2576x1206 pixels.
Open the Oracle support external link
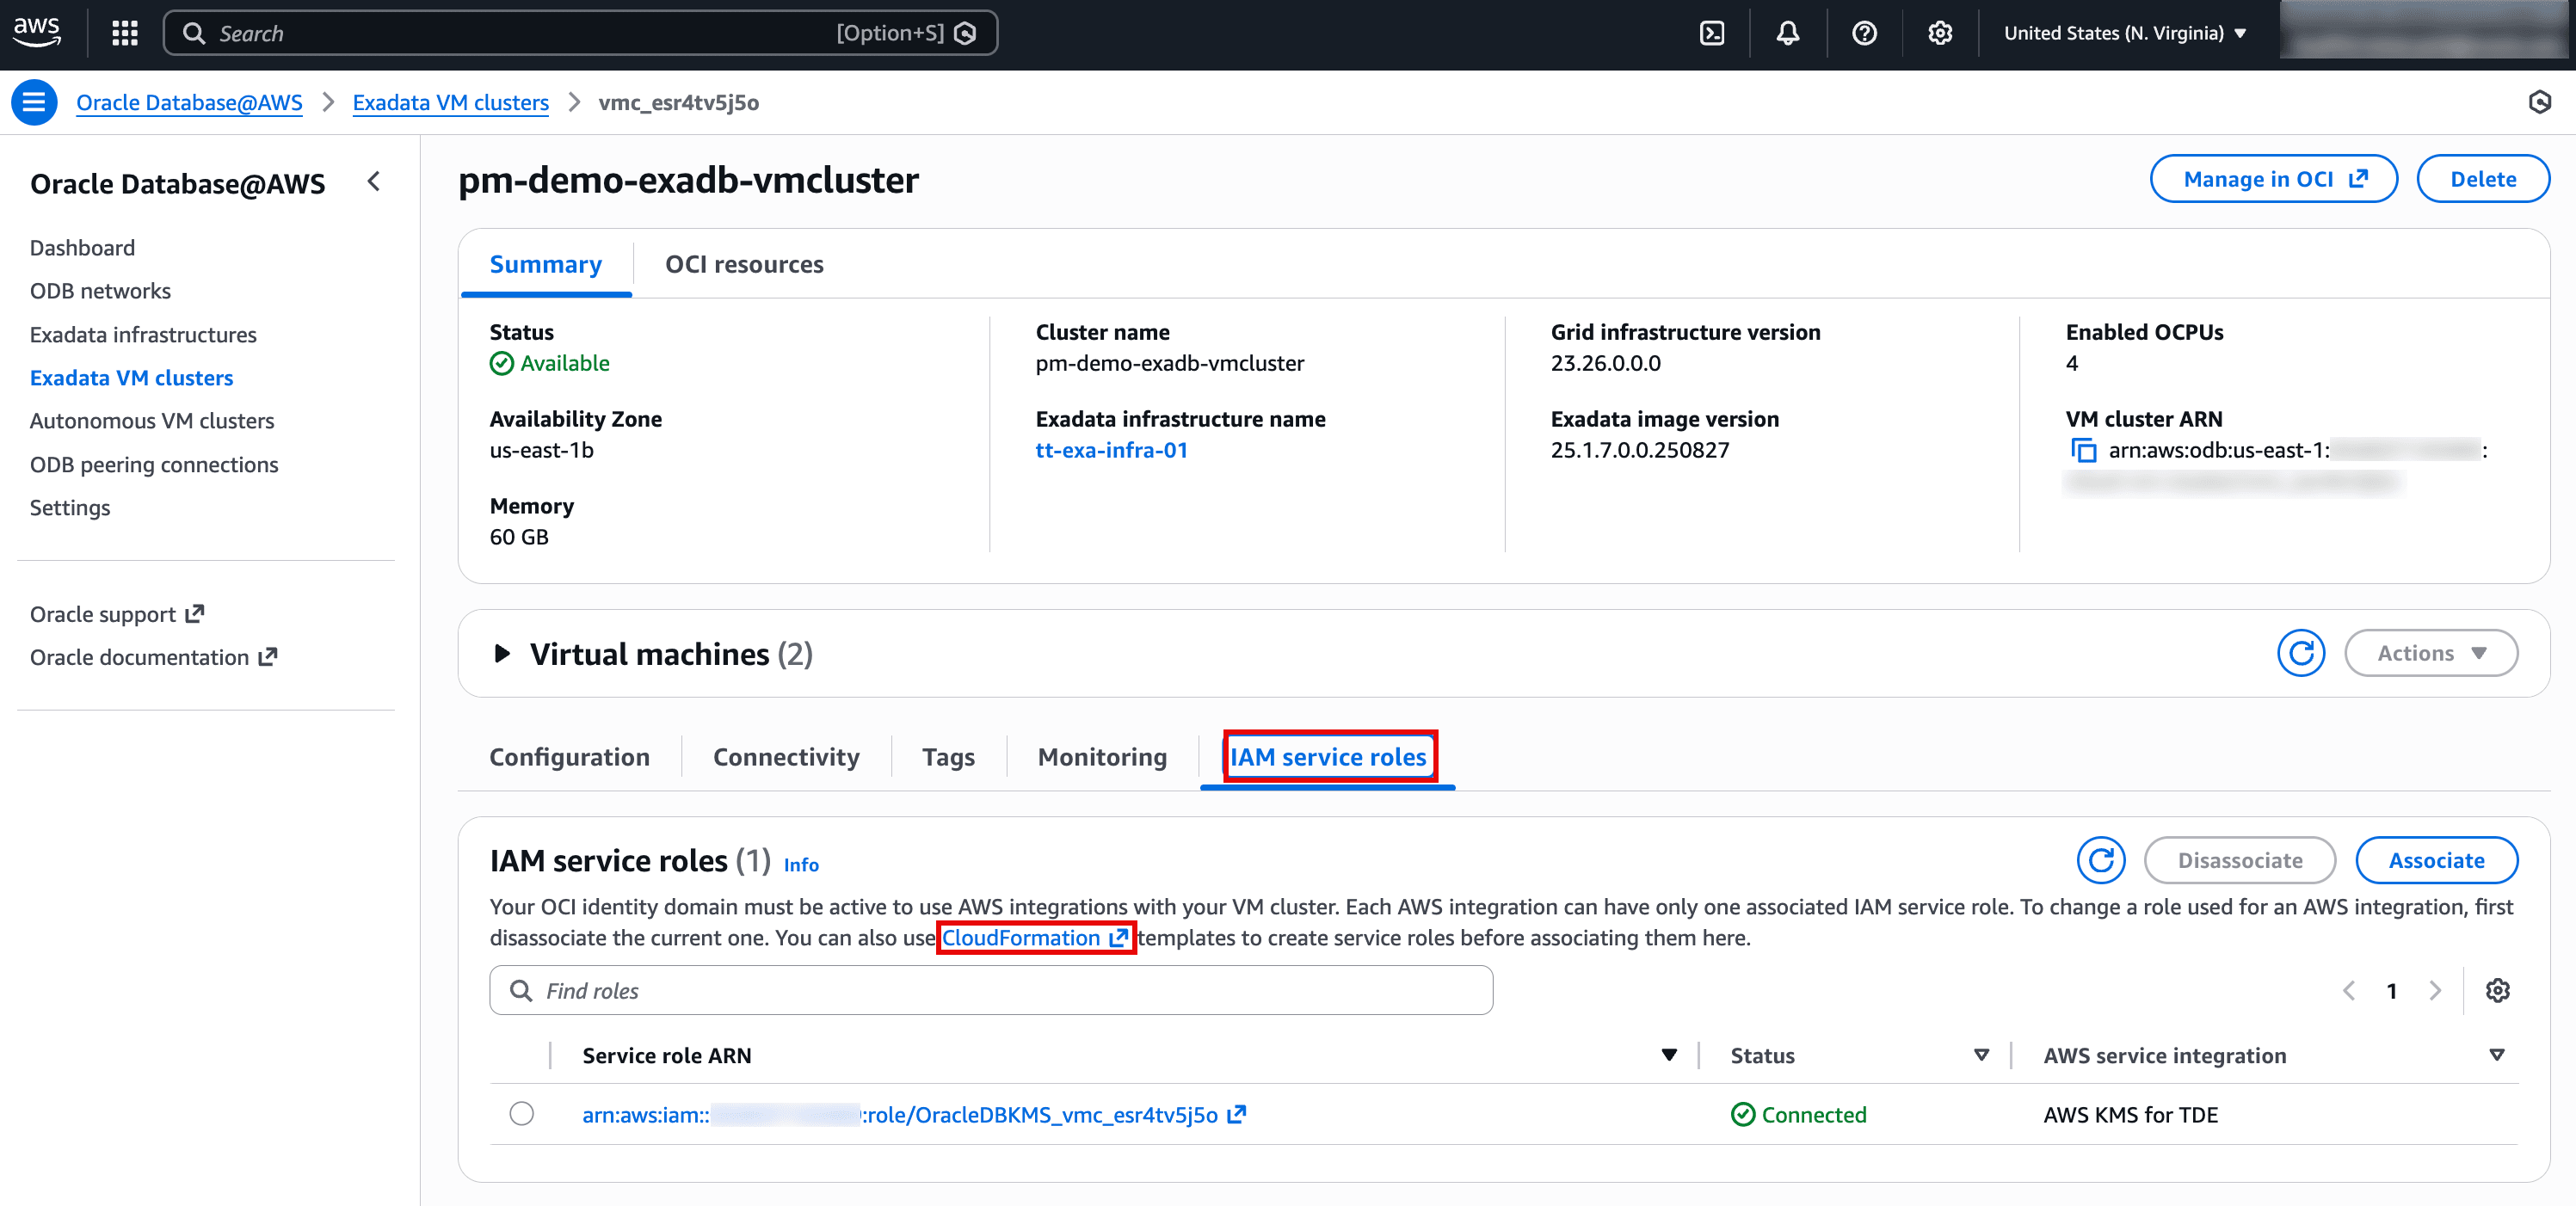click(x=117, y=614)
